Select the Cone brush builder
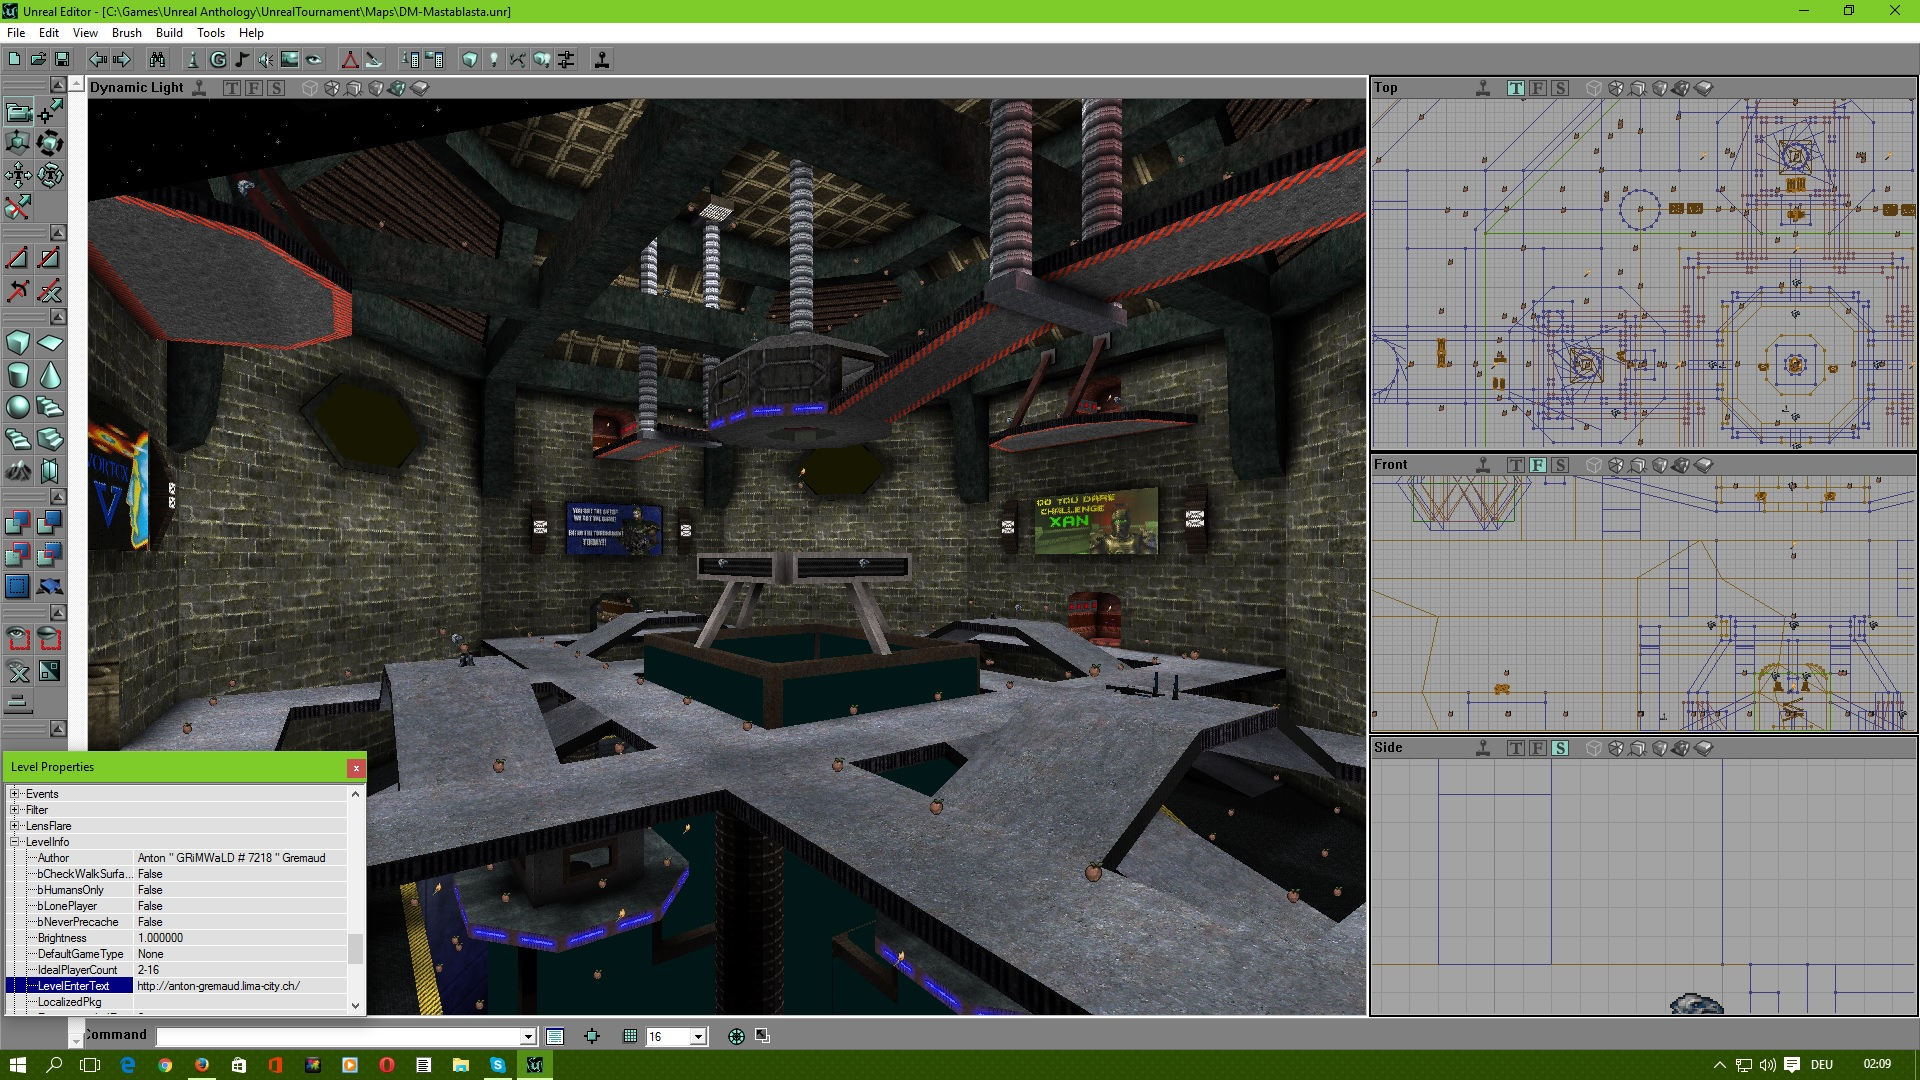Screen dimensions: 1920x1080 [51, 376]
